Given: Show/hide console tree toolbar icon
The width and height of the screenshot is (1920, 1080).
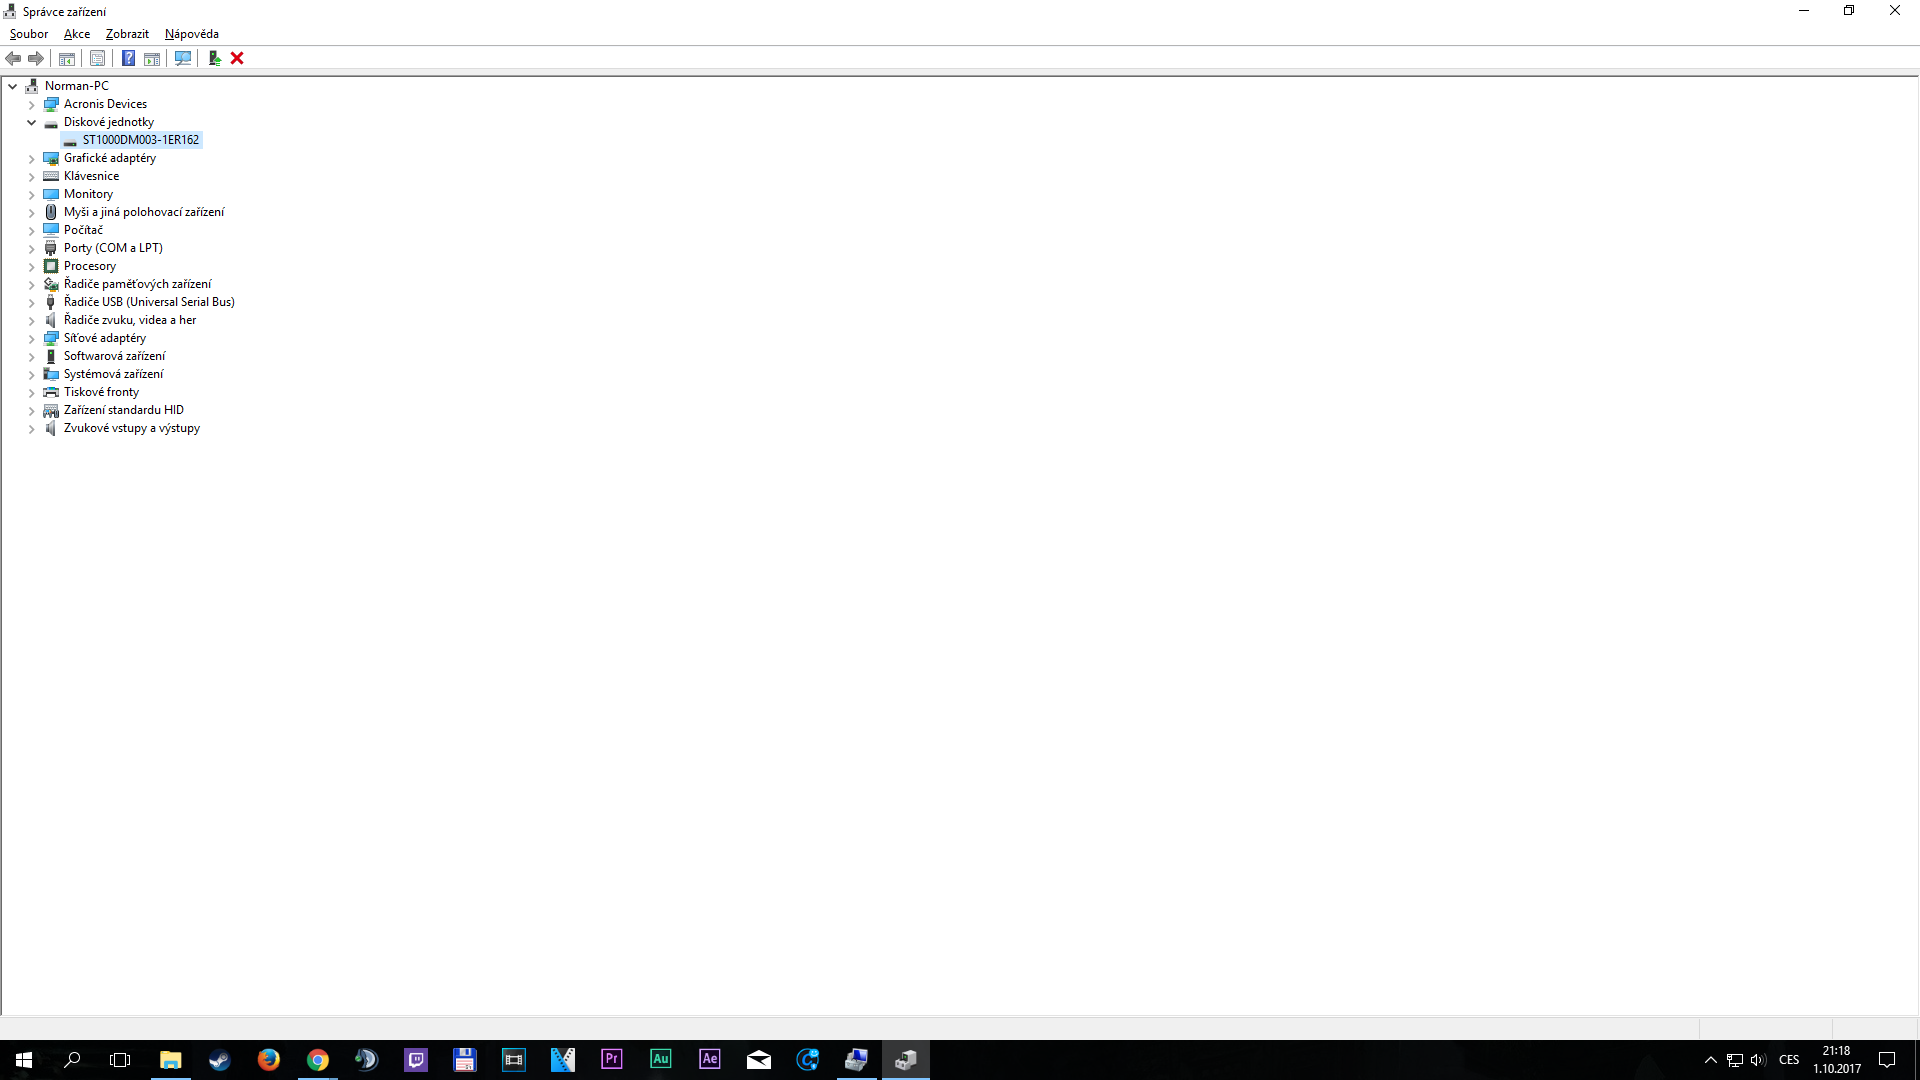Looking at the screenshot, I should (x=67, y=58).
